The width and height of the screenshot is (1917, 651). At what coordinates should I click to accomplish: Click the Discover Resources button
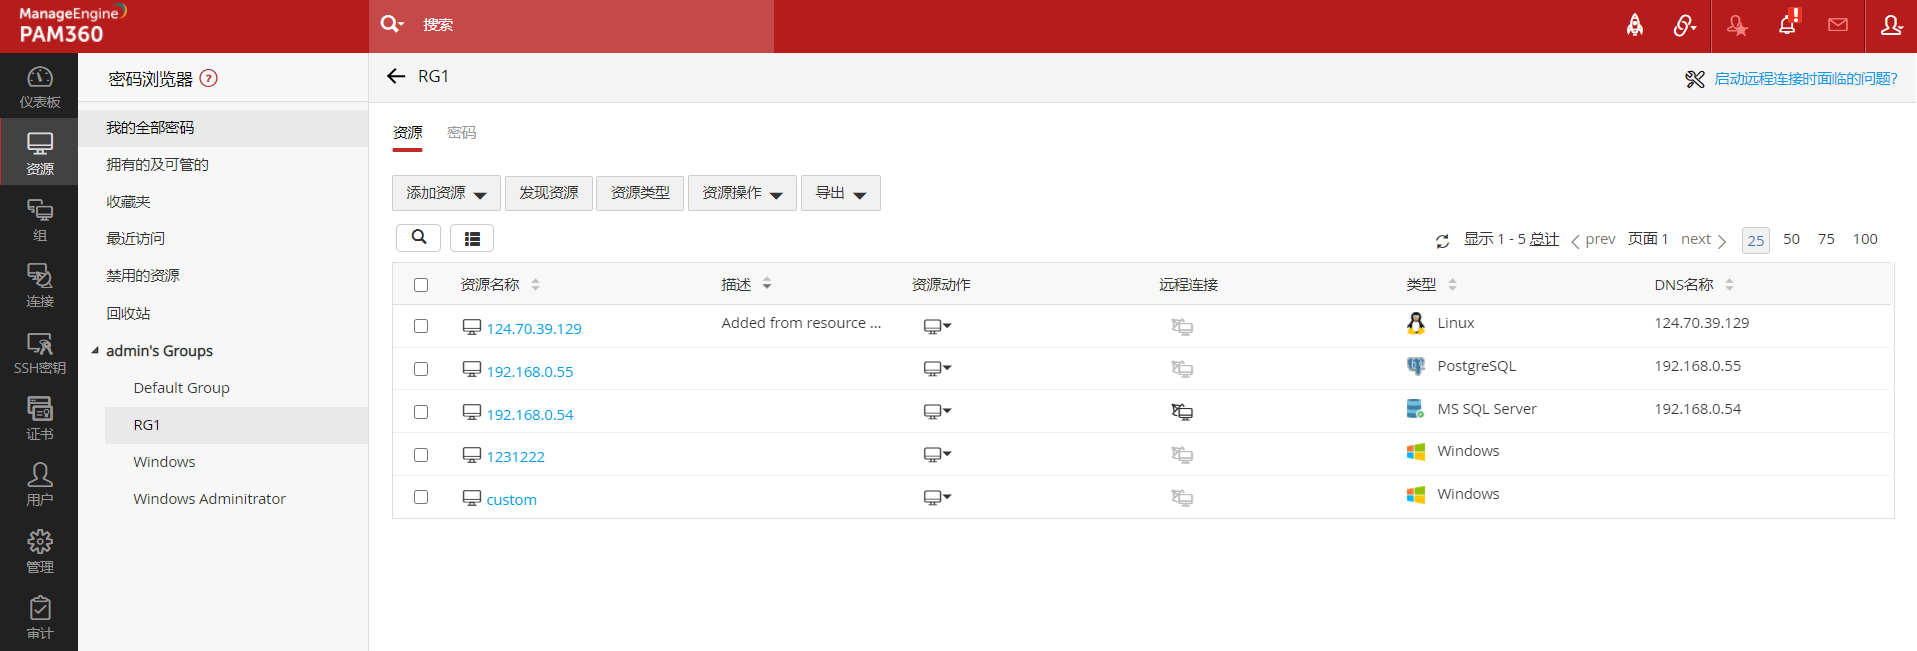548,193
